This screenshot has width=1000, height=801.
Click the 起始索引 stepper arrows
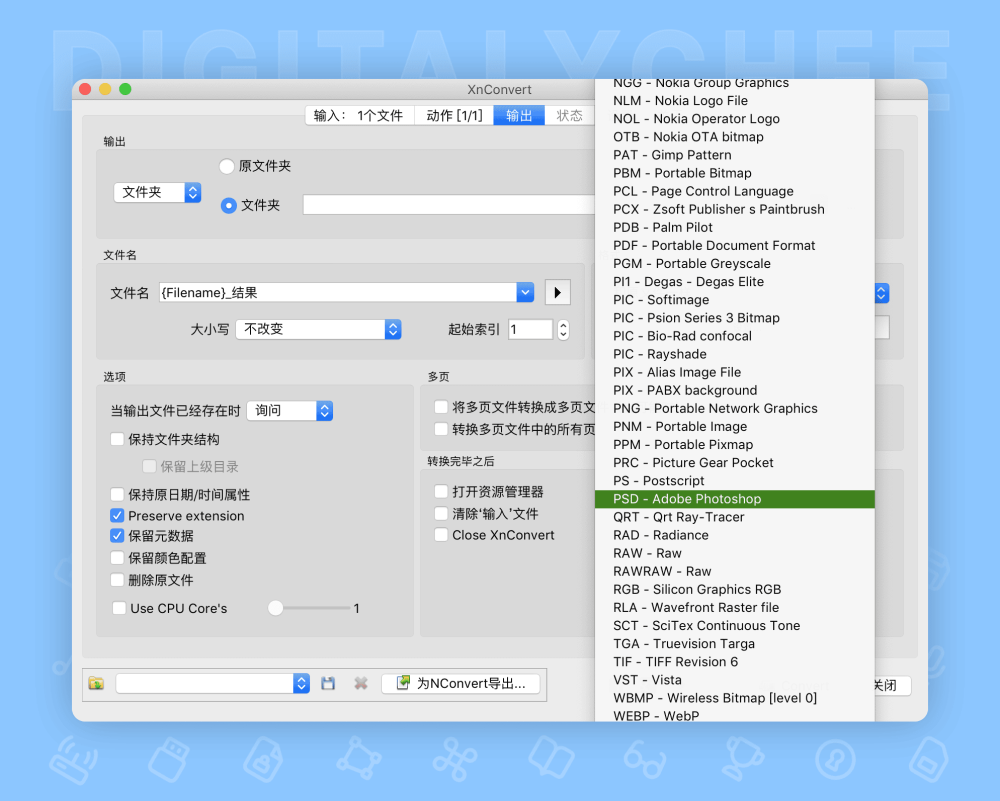(563, 329)
